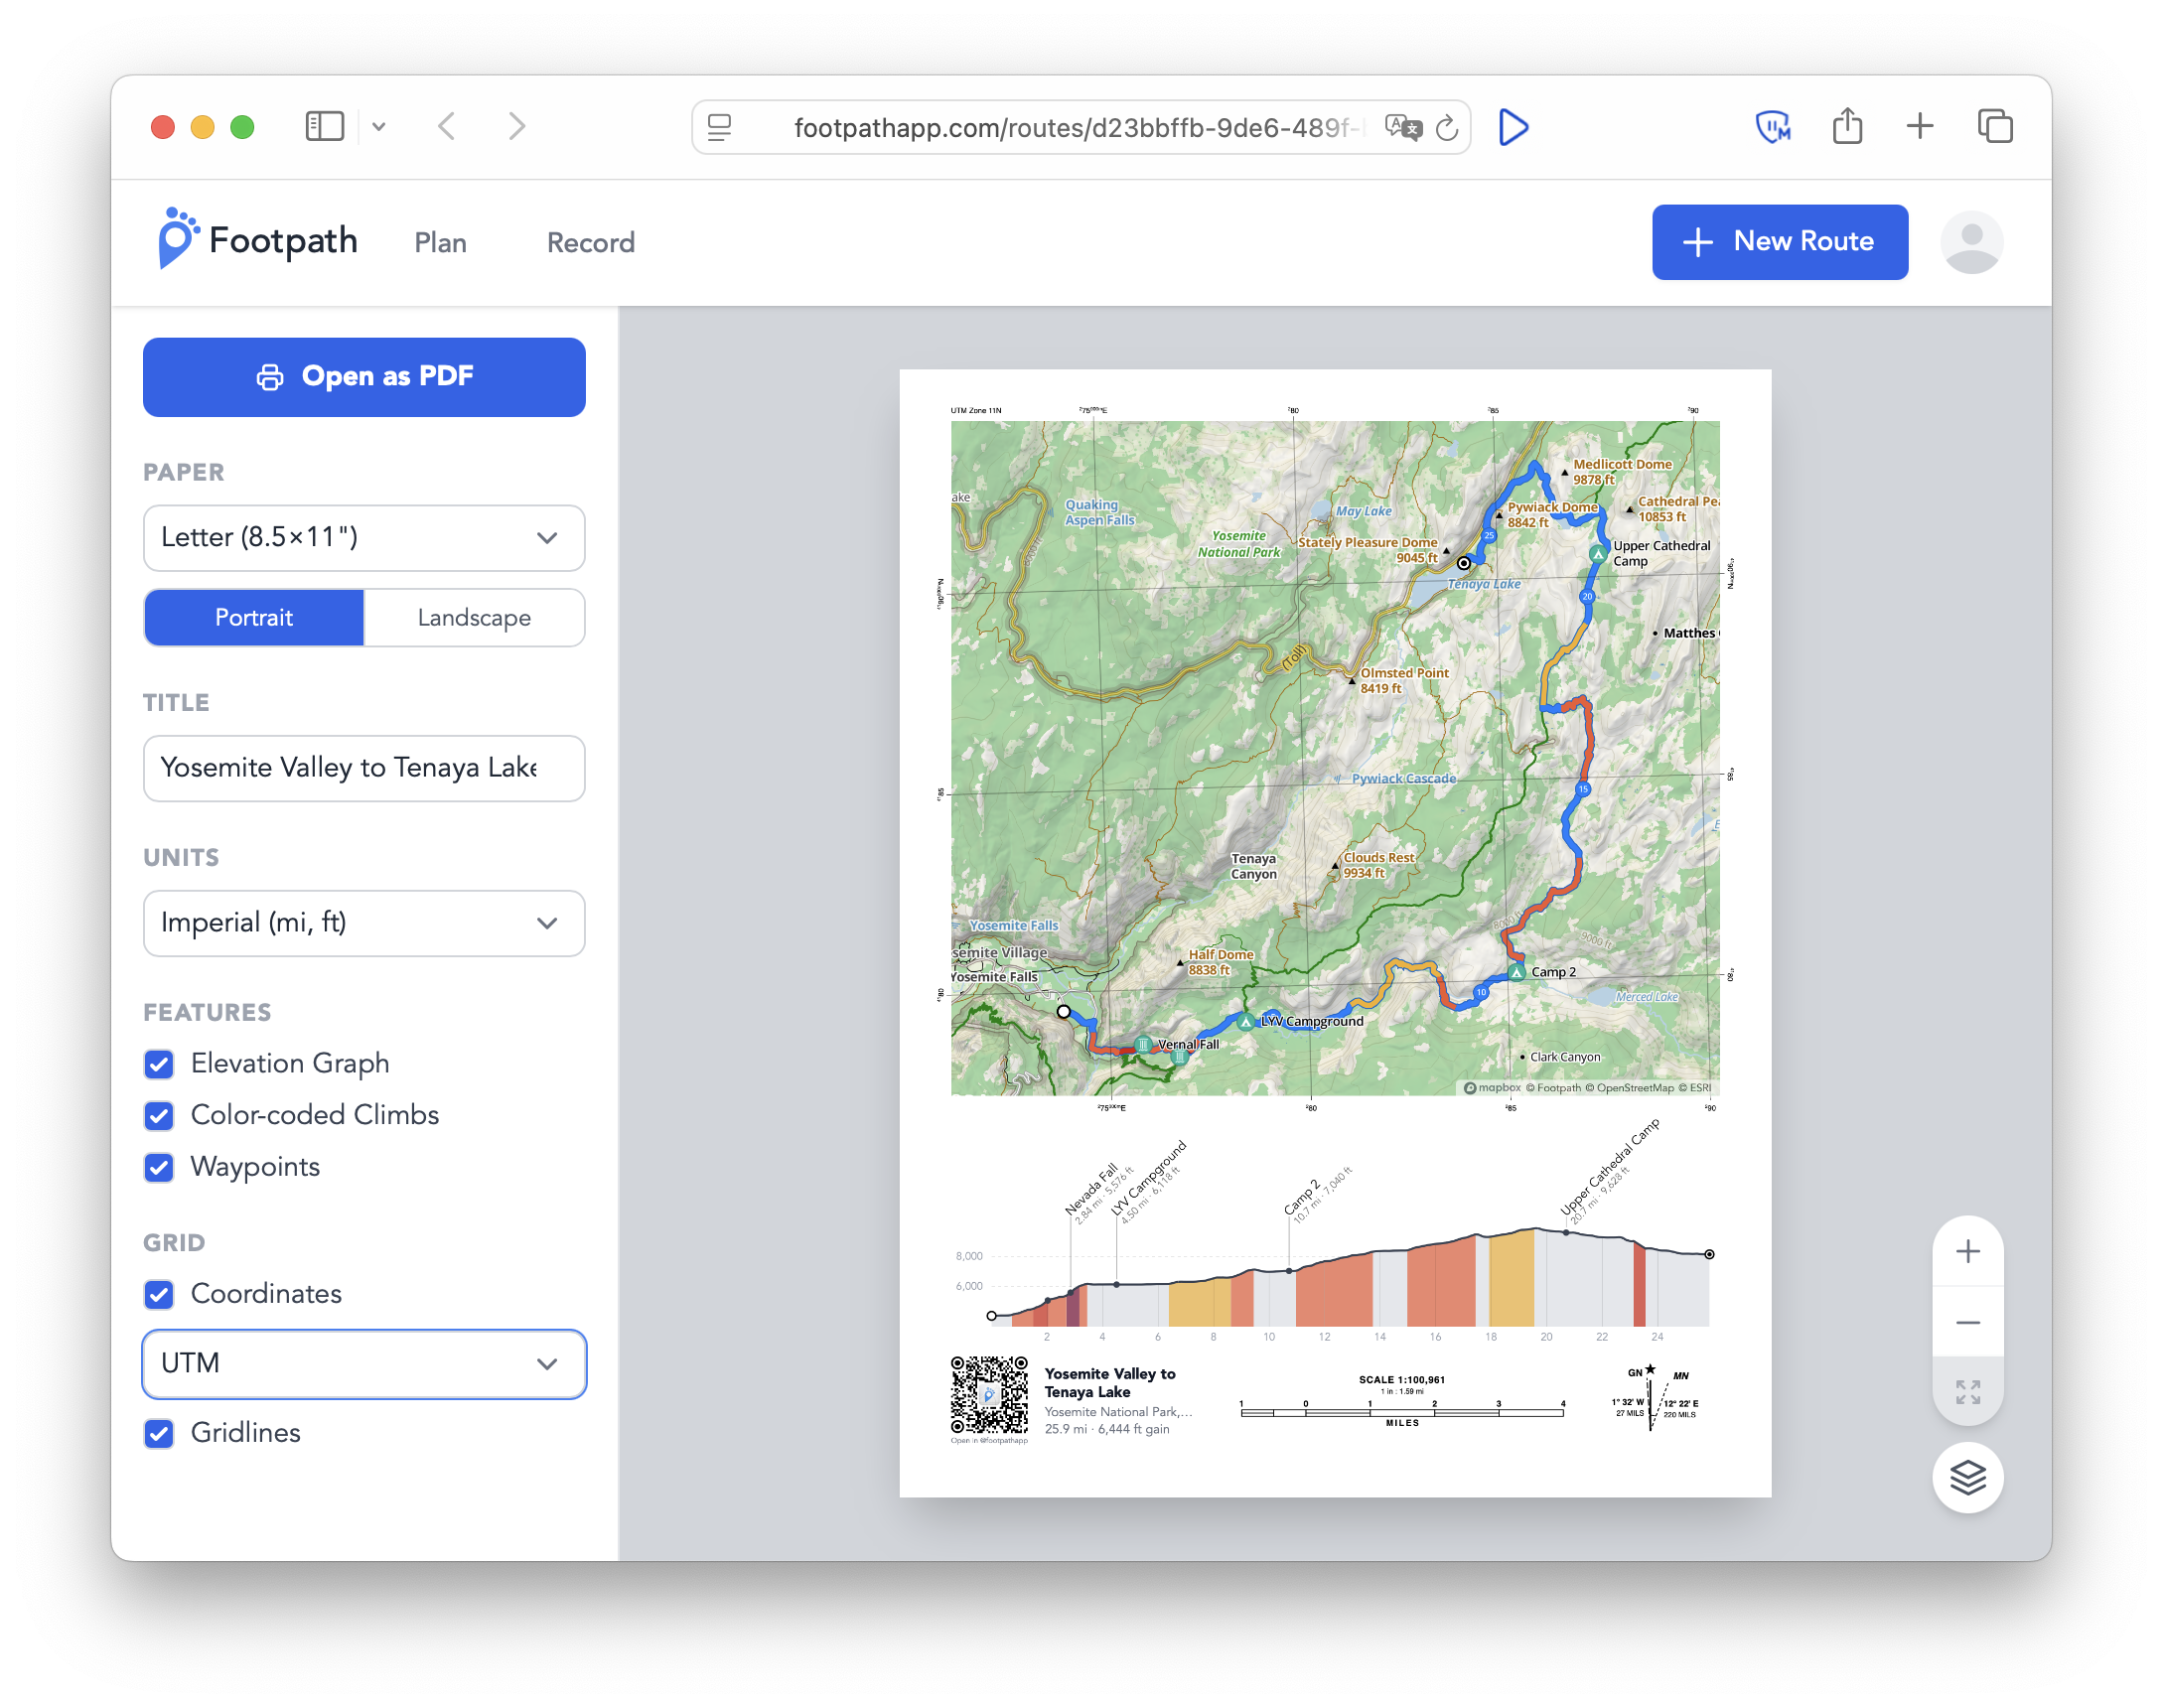Click the Footpath logo
The height and width of the screenshot is (1708, 2163).
pos(256,241)
